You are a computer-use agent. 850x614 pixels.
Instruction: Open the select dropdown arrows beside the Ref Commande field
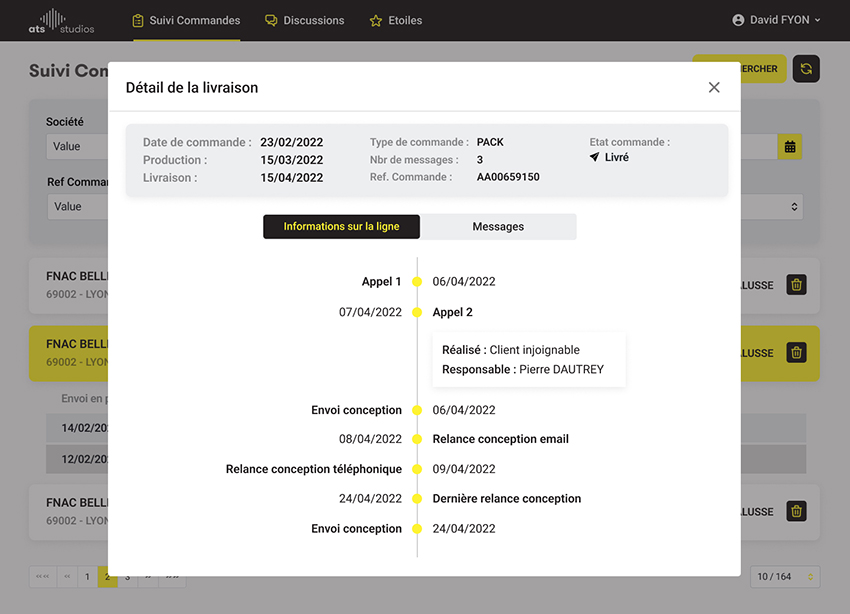click(794, 206)
